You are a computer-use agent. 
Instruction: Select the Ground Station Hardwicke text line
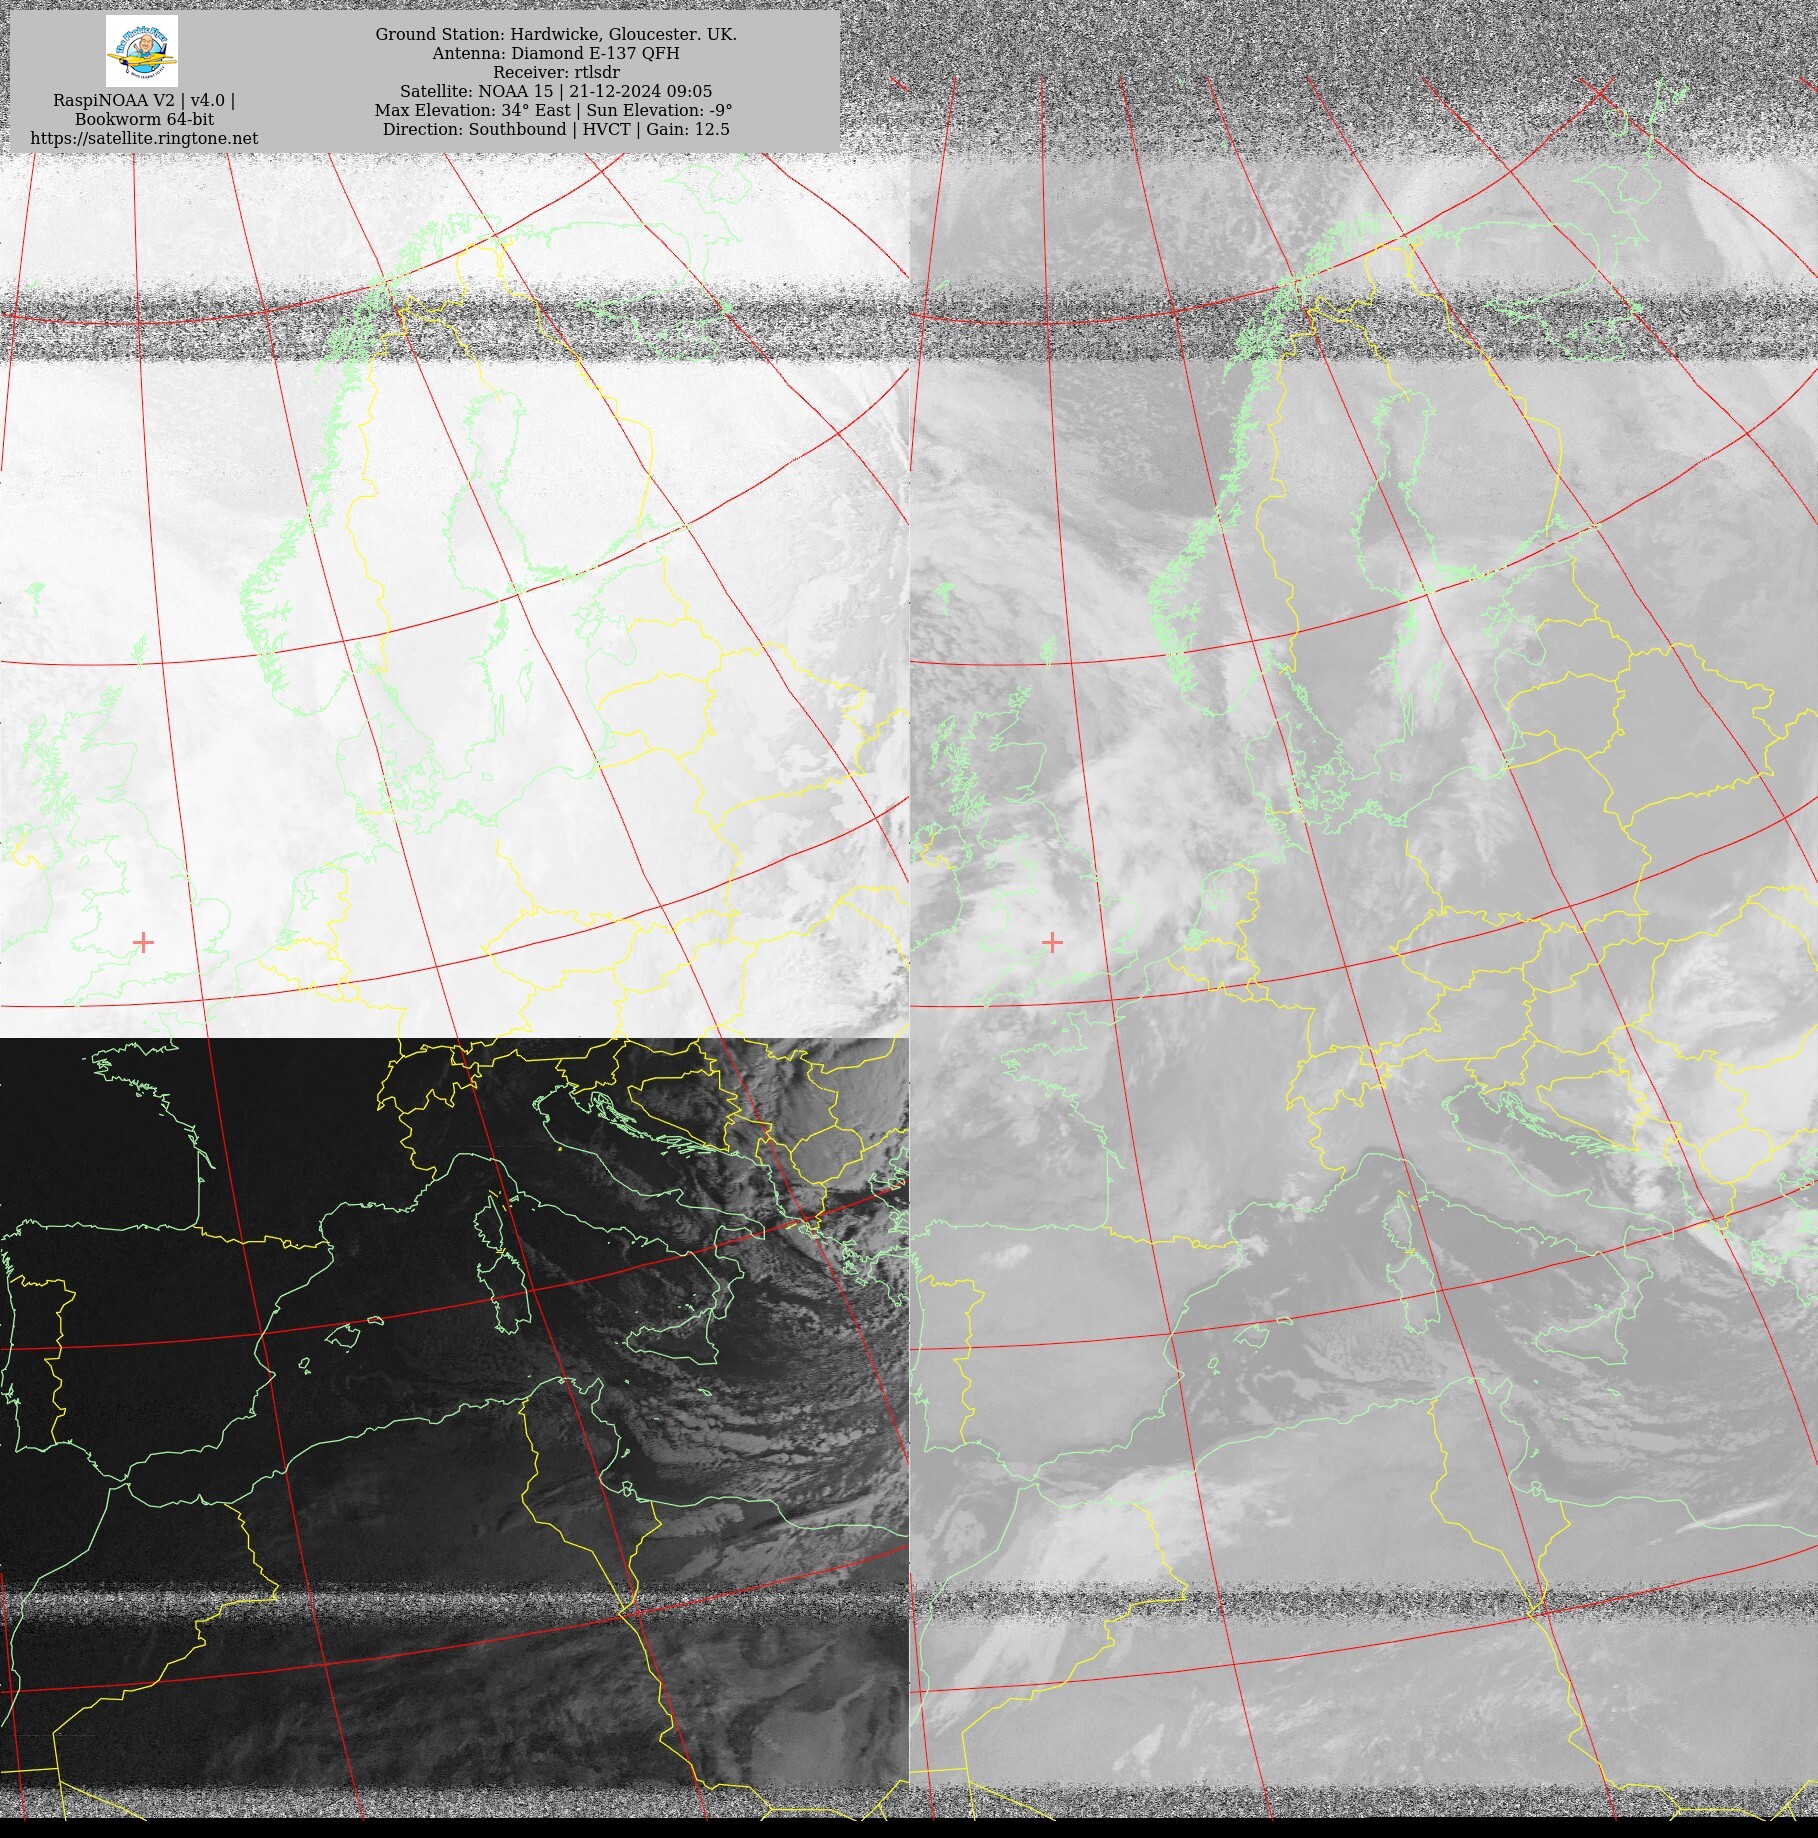556,34
